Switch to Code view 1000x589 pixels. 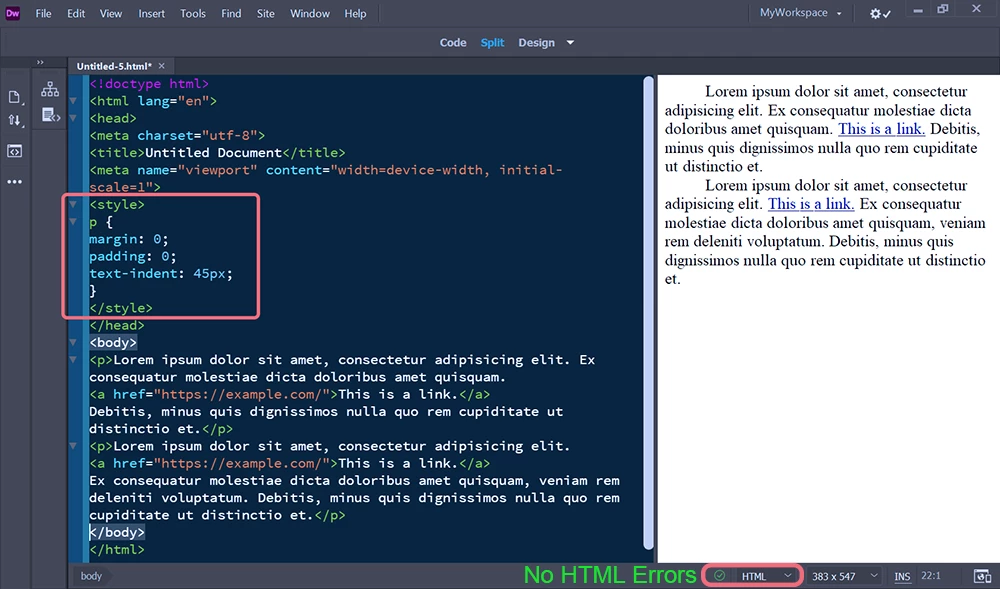(x=453, y=43)
